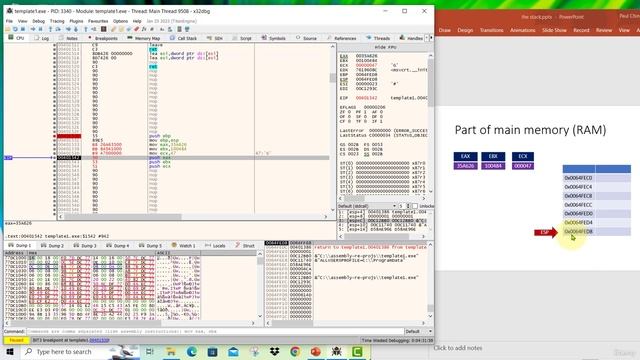
Task: Open the Task View icon on taskbar
Action: (149, 351)
